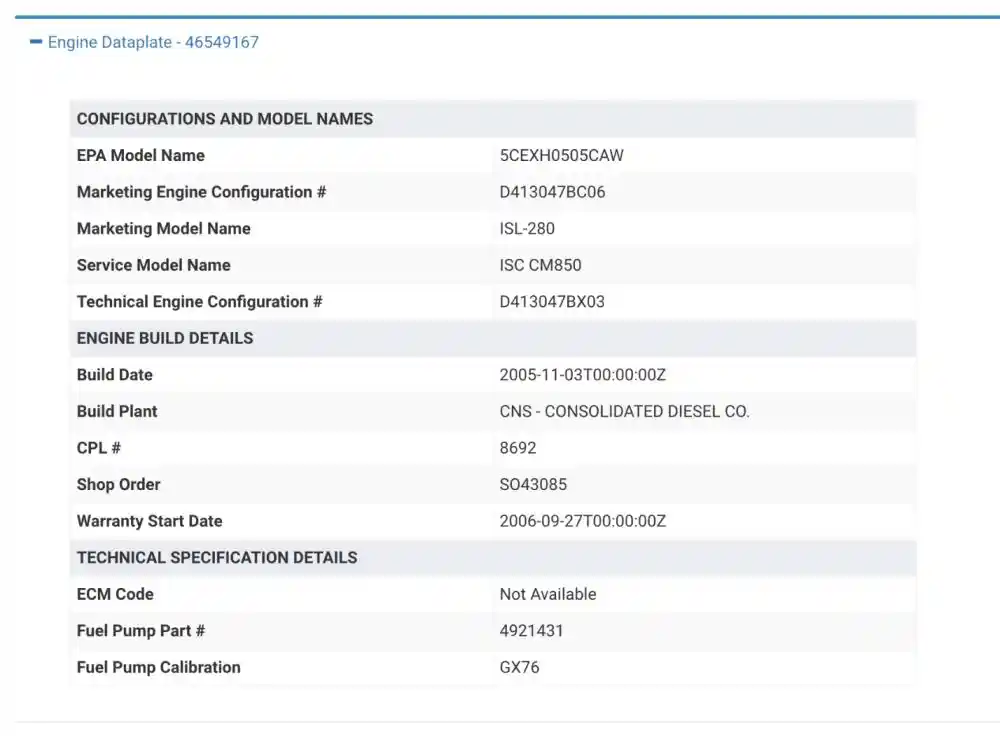
Task: Select value ISL-280
Action: [527, 228]
